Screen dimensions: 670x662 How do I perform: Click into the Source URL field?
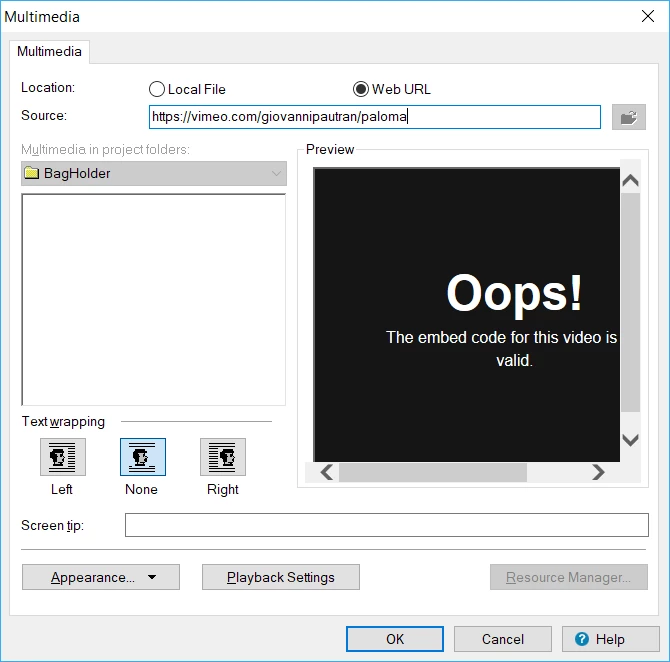pyautogui.click(x=375, y=117)
